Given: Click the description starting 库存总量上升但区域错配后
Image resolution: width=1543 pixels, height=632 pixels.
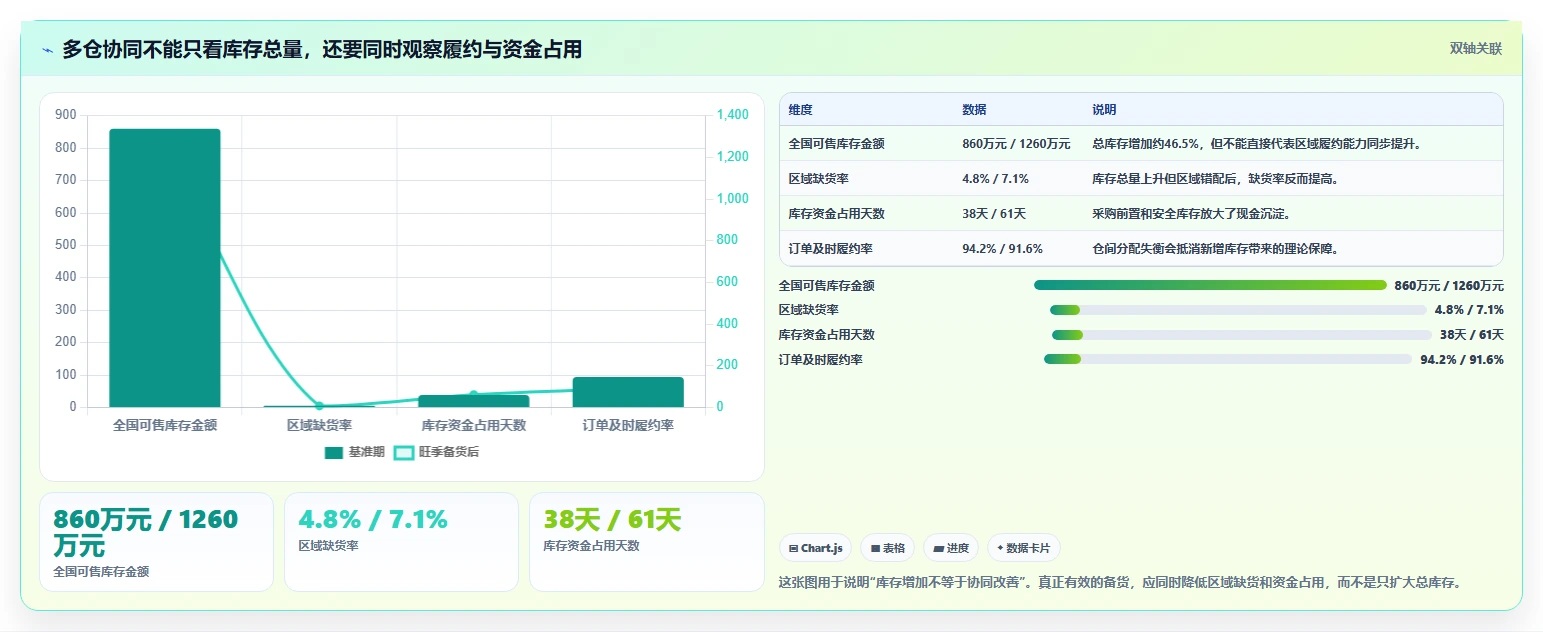Looking at the screenshot, I should pos(1215,179).
